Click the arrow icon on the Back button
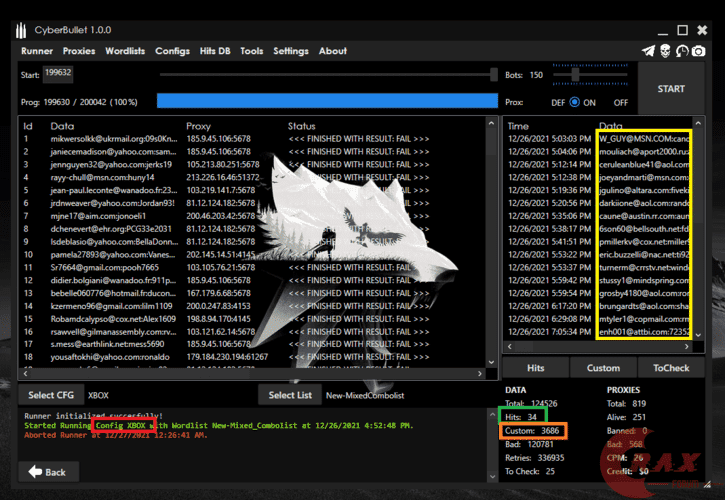This screenshot has width=725, height=500. [34, 472]
